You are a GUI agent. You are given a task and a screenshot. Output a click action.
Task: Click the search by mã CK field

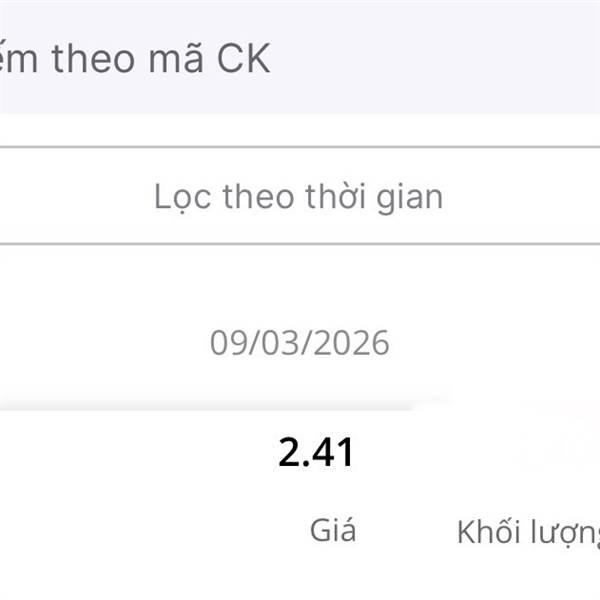[x=300, y=58]
